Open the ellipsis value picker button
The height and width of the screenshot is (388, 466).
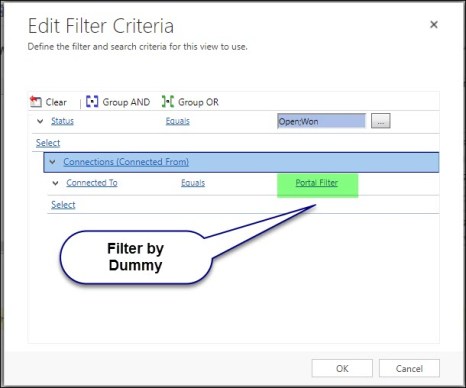[x=381, y=121]
